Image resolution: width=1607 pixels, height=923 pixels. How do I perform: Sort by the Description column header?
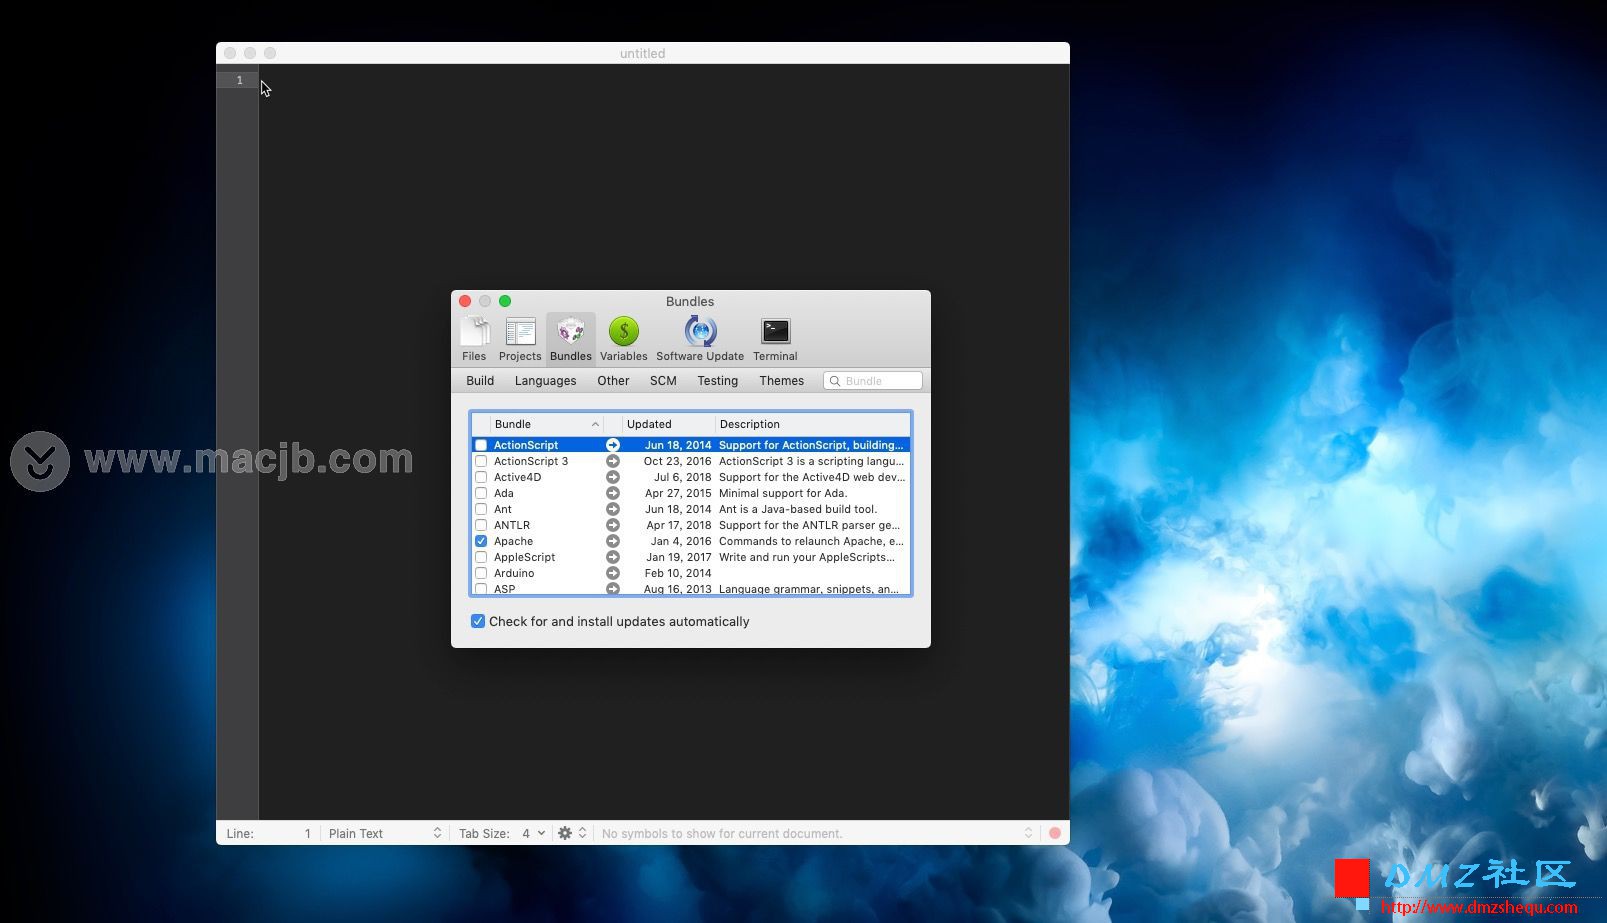[x=812, y=424]
